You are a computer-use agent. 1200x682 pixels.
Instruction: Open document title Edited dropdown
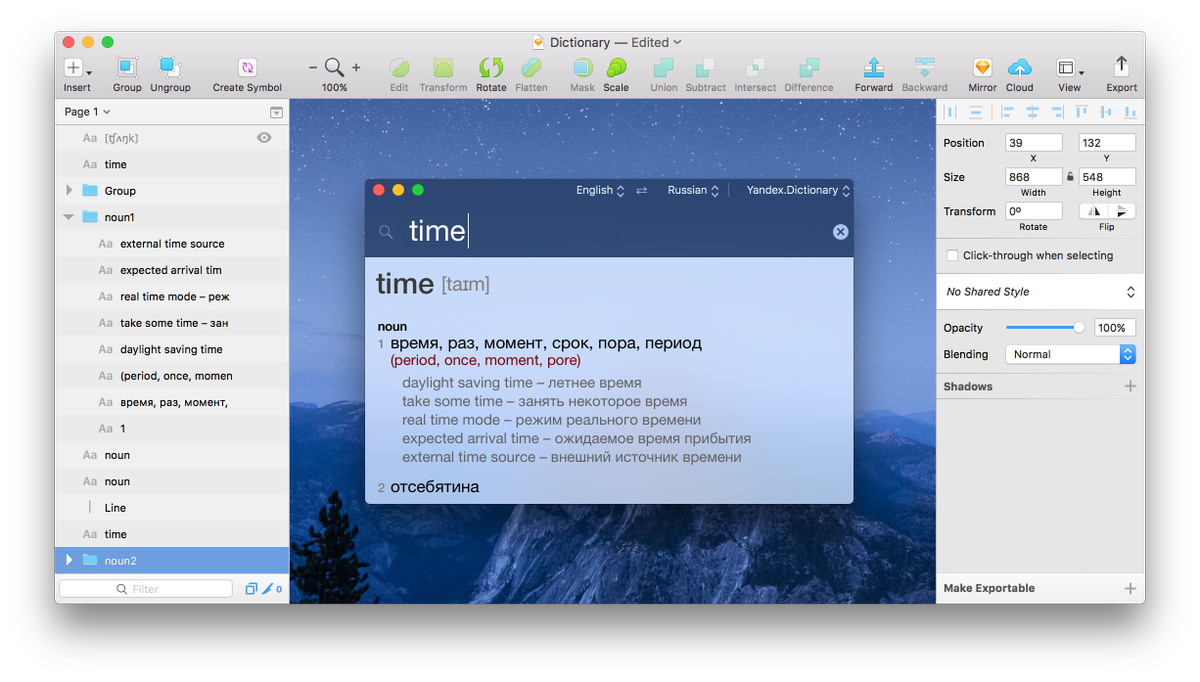tap(656, 42)
